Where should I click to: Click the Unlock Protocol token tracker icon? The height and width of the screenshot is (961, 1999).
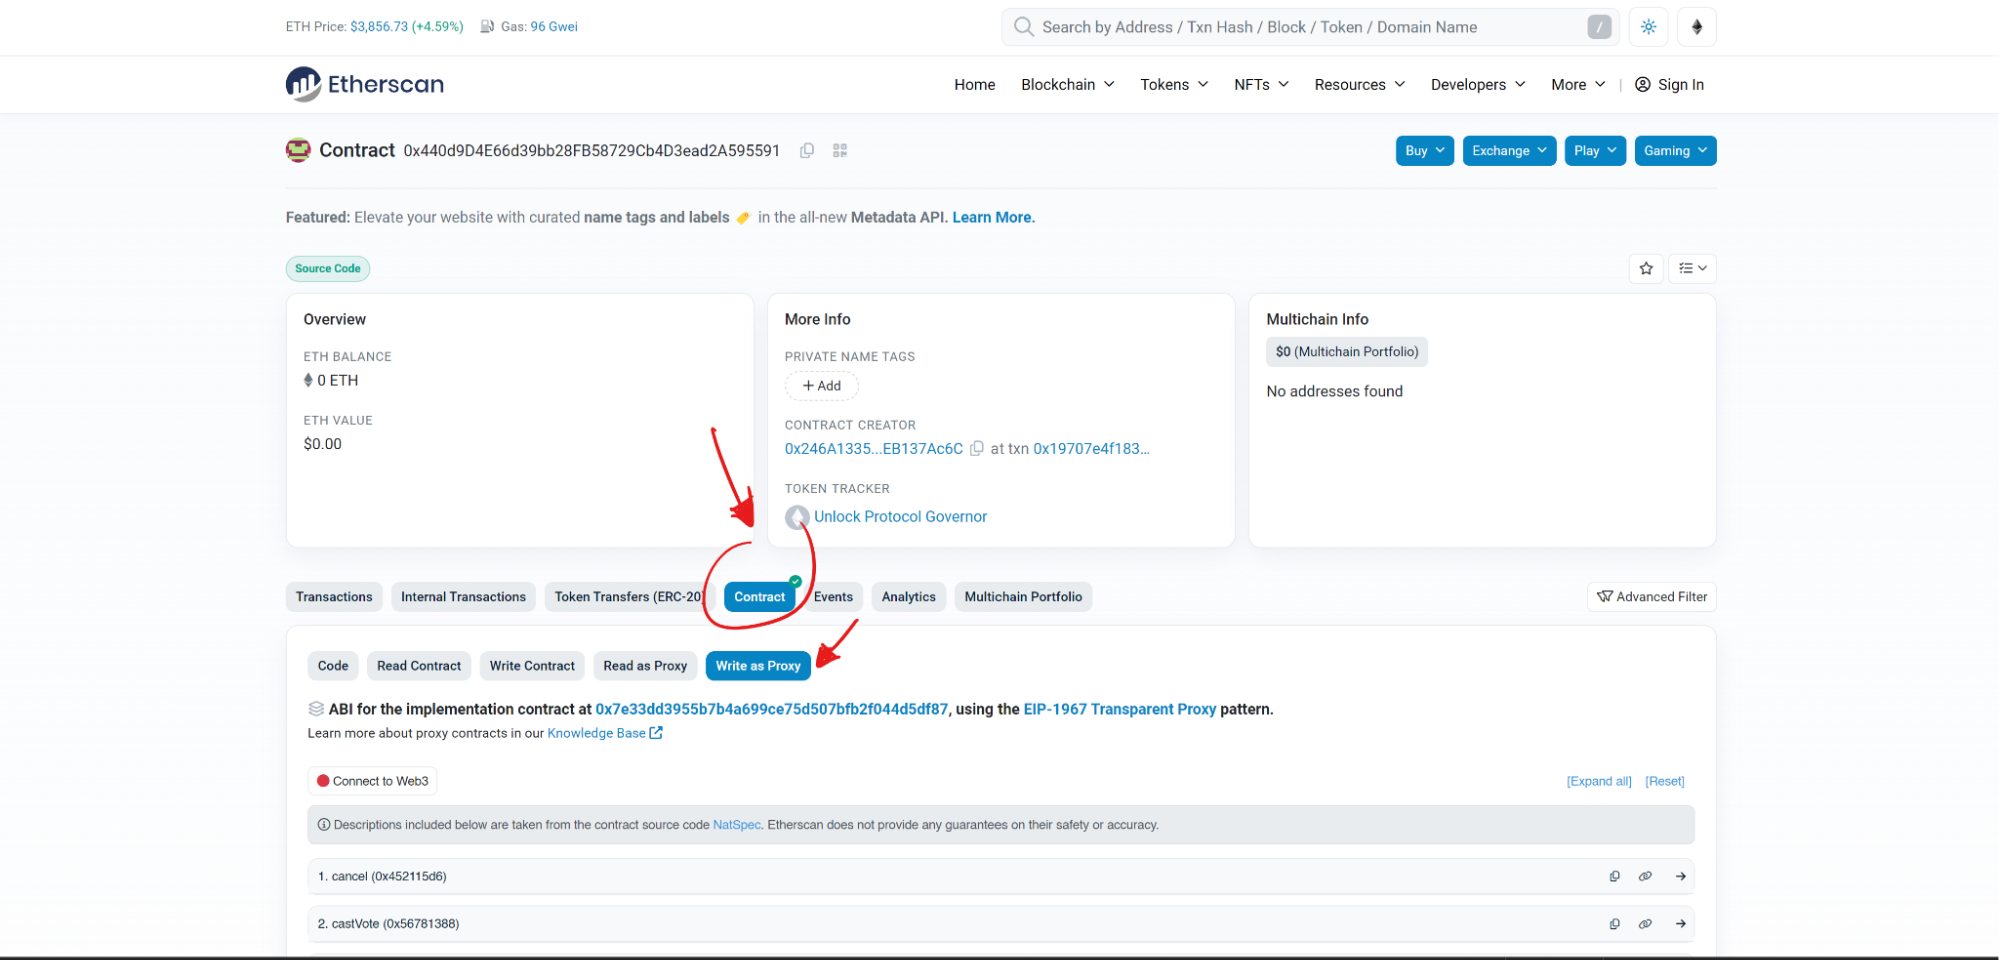pos(797,517)
